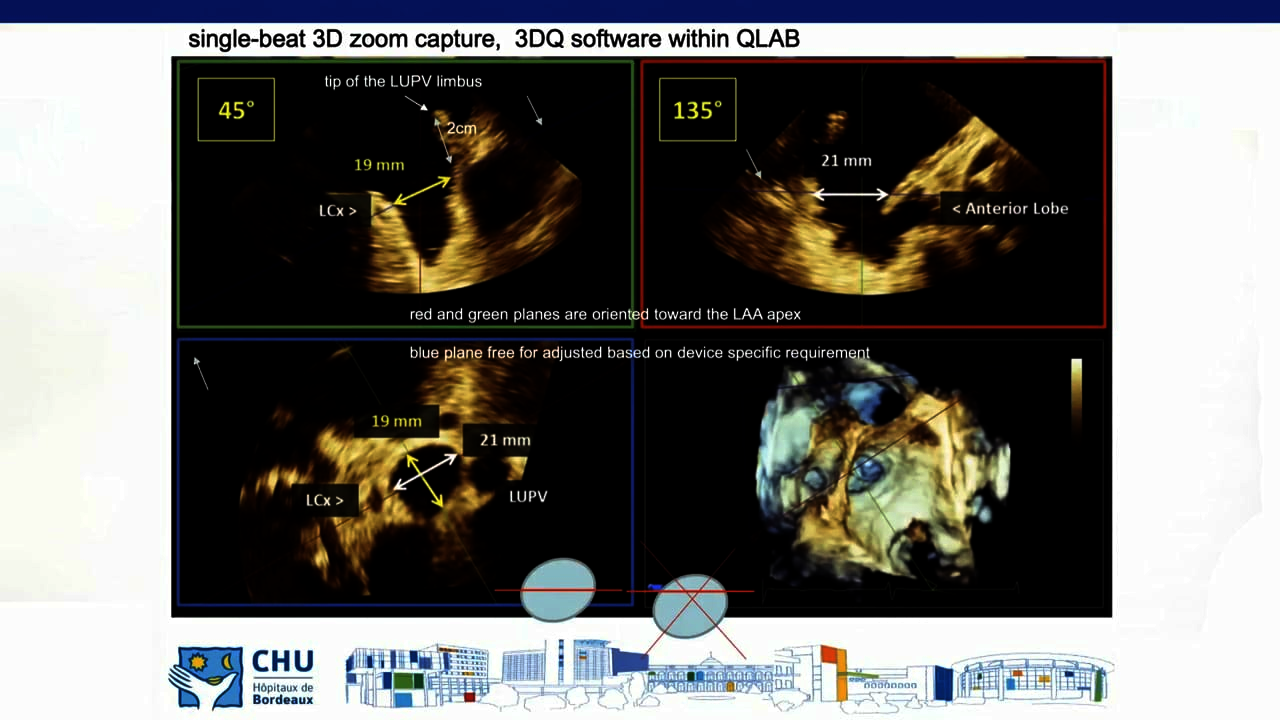Select the yellow 135° angle label box
The image size is (1280, 720).
point(698,110)
